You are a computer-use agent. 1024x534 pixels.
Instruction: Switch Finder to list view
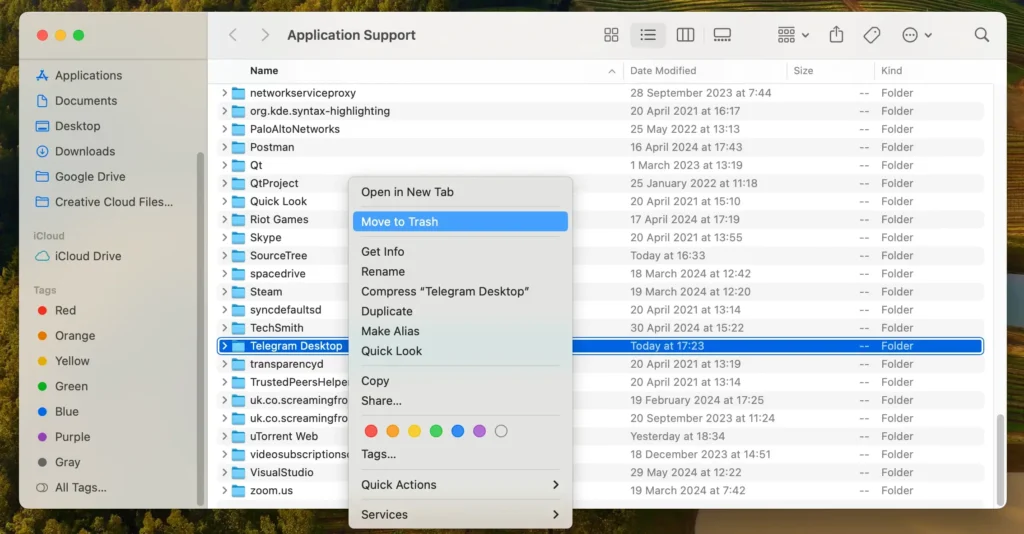648,35
